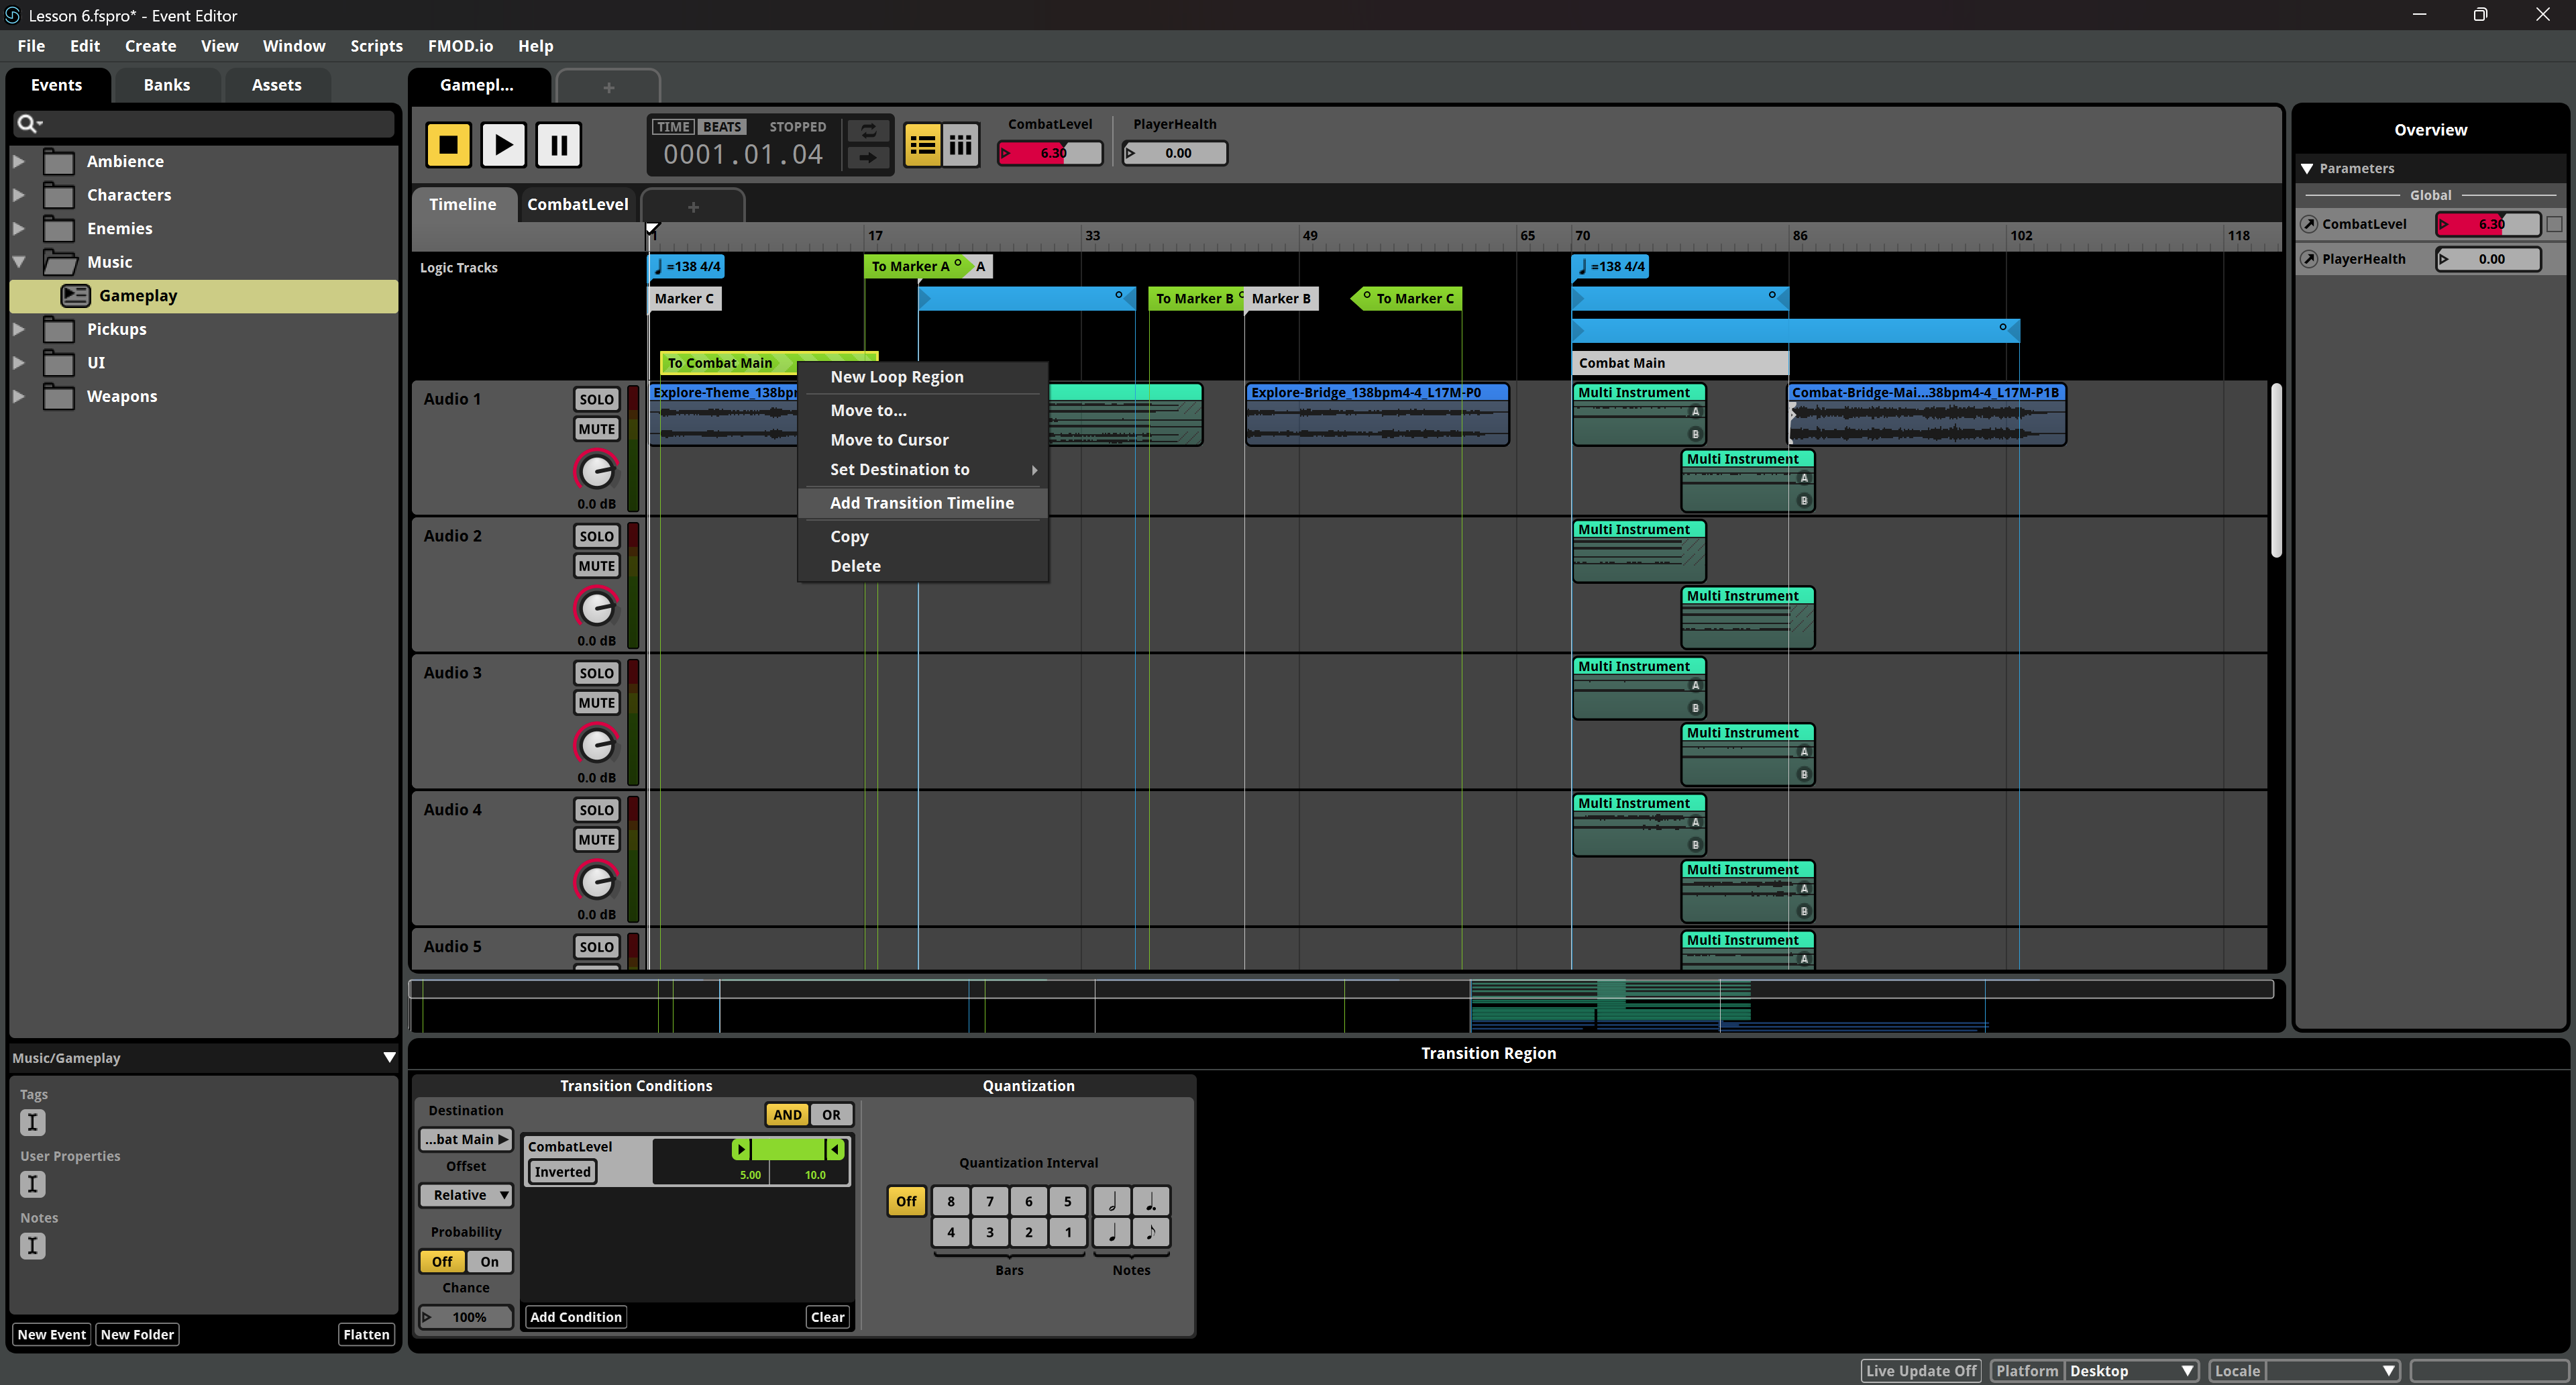Set condition logic to OR
The image size is (2576, 1385).
pyautogui.click(x=831, y=1114)
